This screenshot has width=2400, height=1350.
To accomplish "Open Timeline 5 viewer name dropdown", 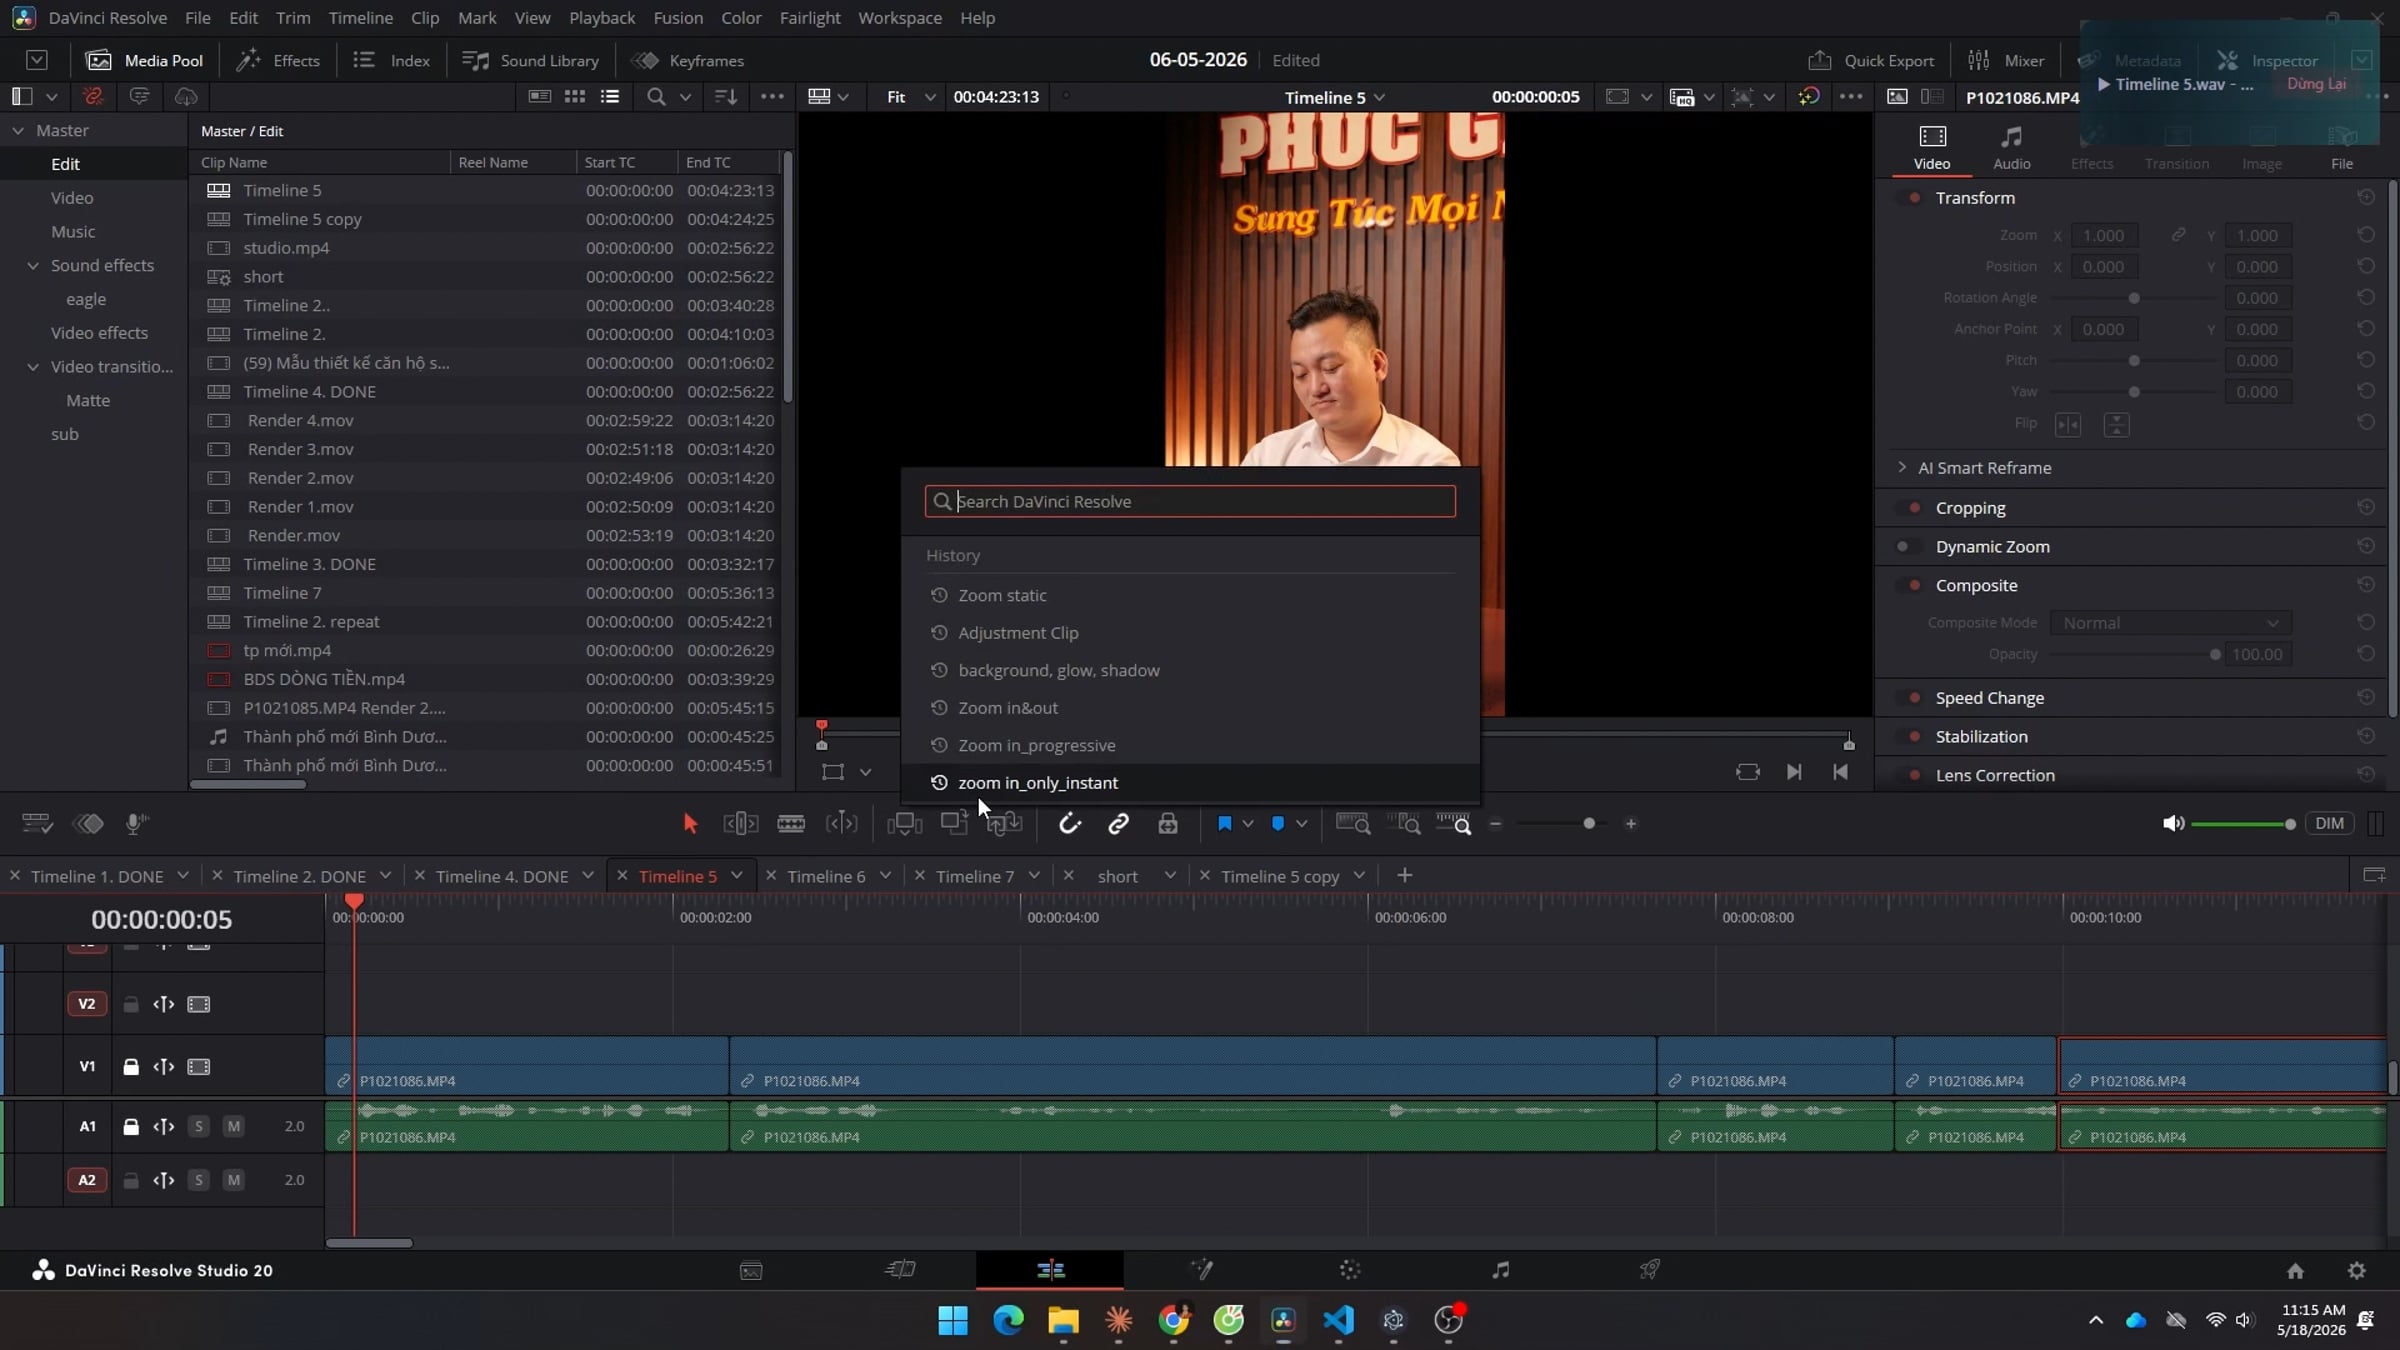I will click(1335, 97).
